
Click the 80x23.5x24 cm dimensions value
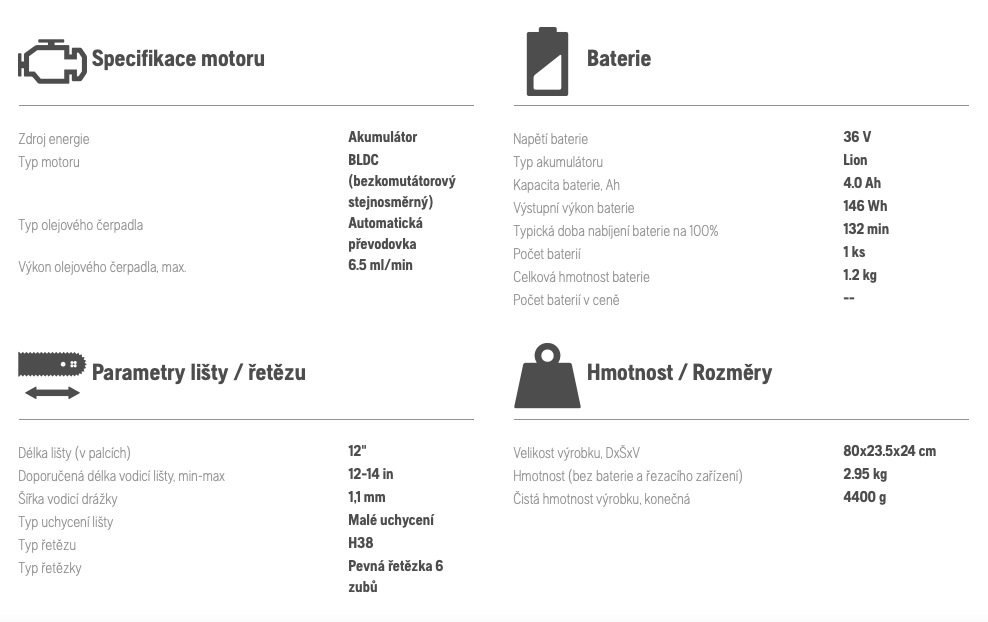(890, 451)
